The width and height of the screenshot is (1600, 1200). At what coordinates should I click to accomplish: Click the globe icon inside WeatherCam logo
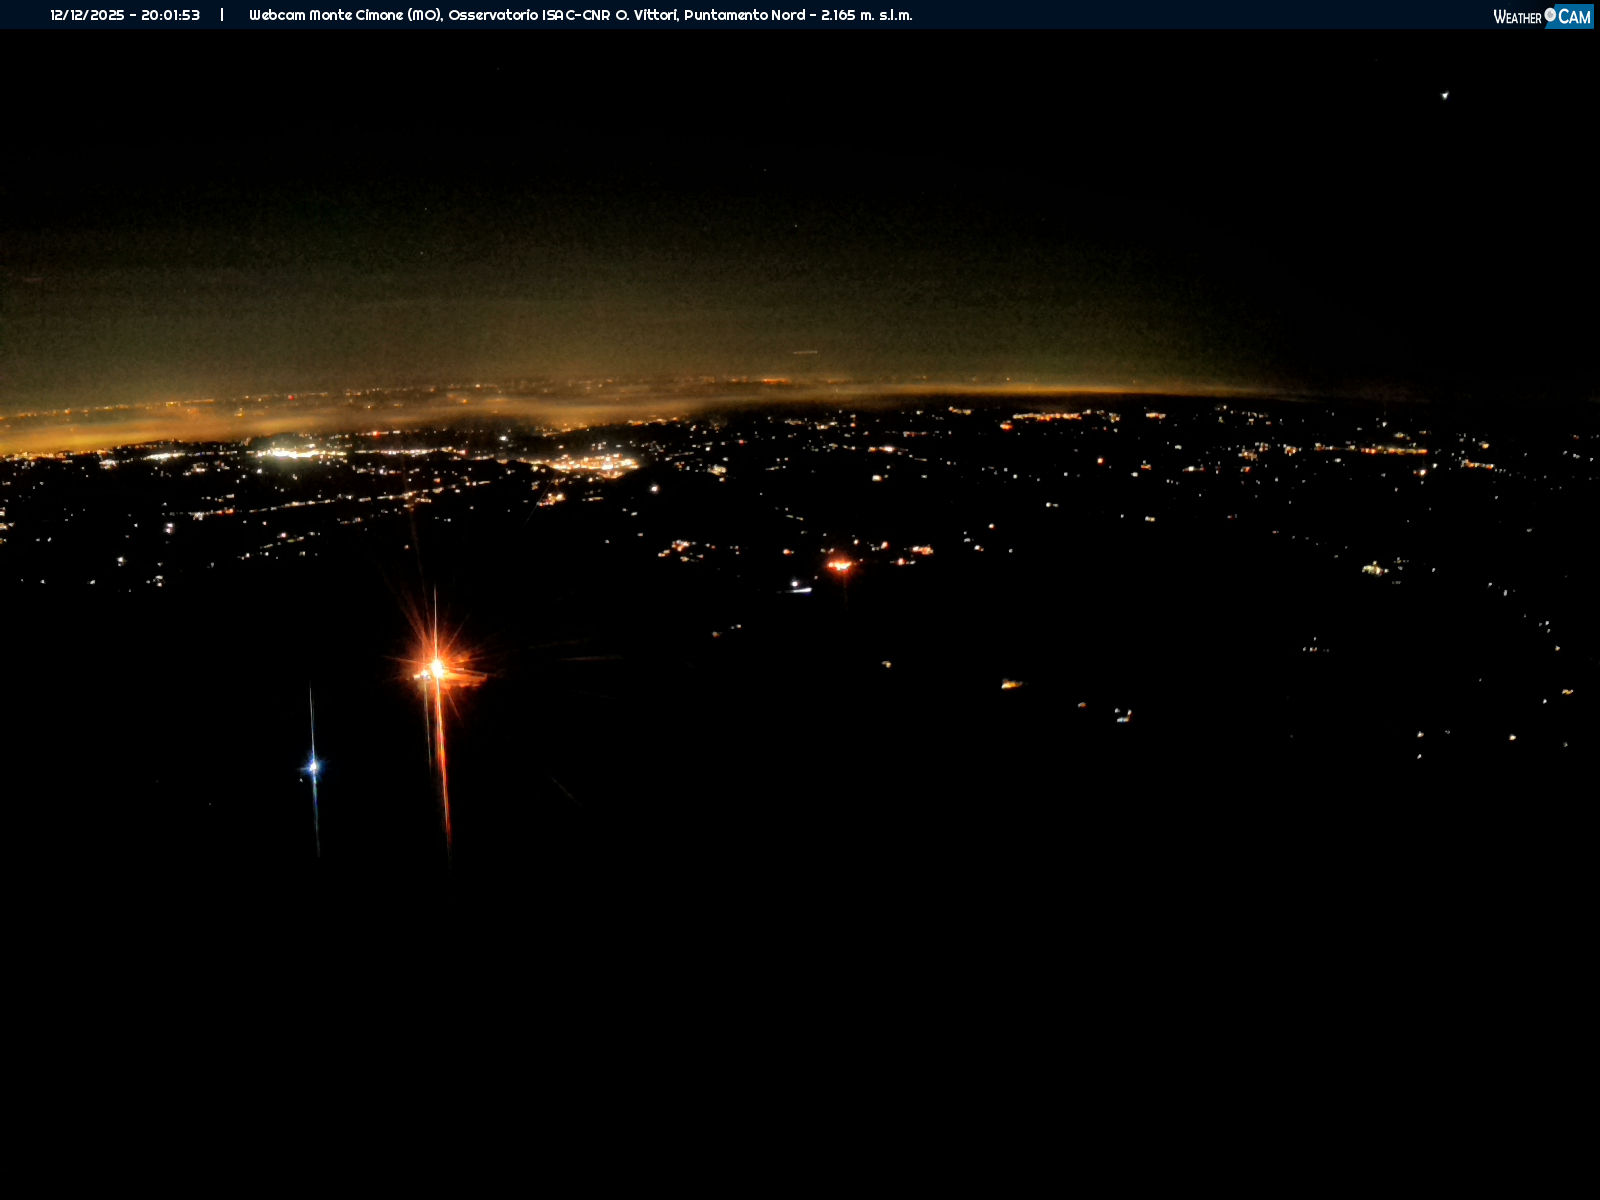coord(1550,14)
